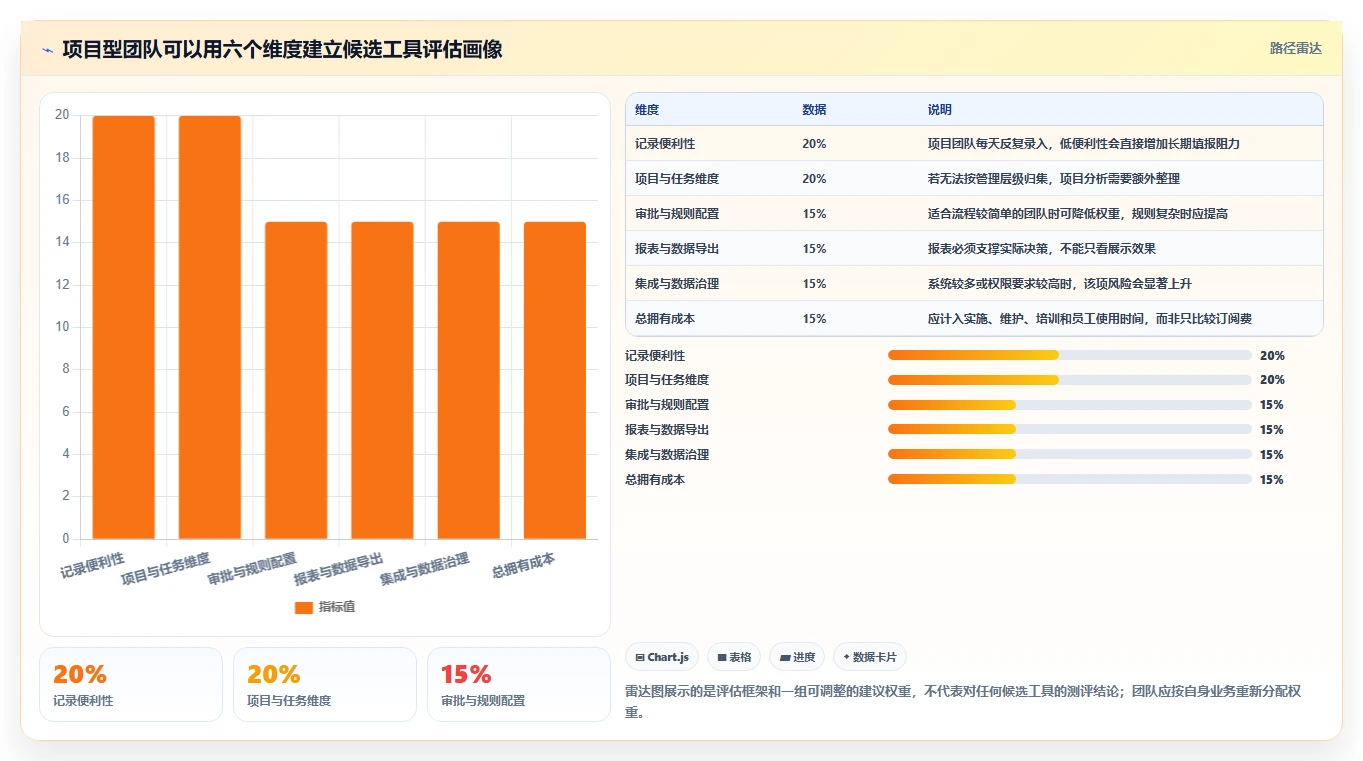Click the 记录便利性 bar in the chart
Image resolution: width=1363 pixels, height=761 pixels.
(124, 327)
